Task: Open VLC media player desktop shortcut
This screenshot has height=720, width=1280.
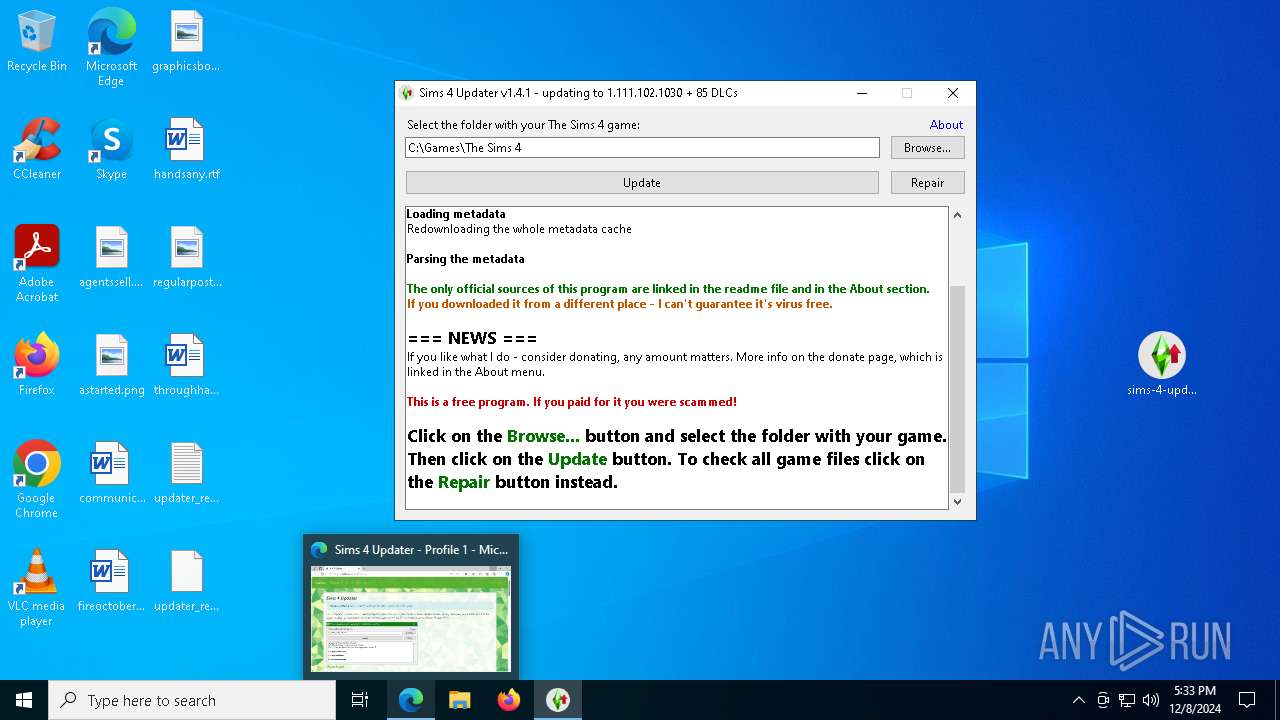Action: [37, 588]
